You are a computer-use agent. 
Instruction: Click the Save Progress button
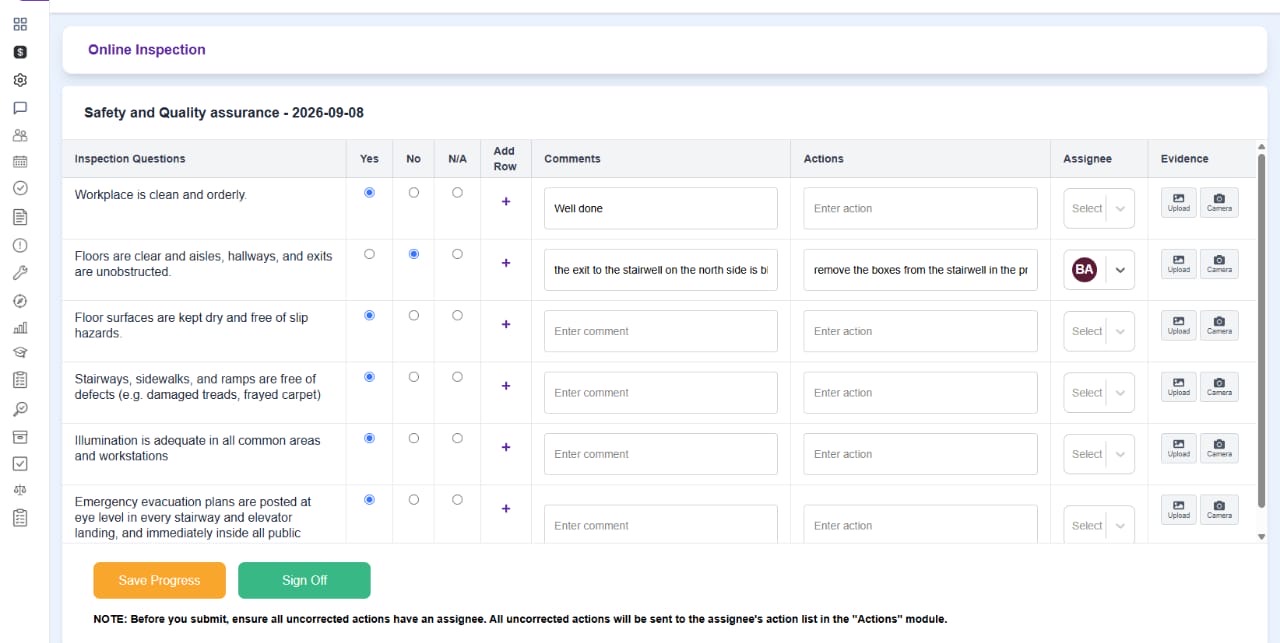tap(159, 580)
